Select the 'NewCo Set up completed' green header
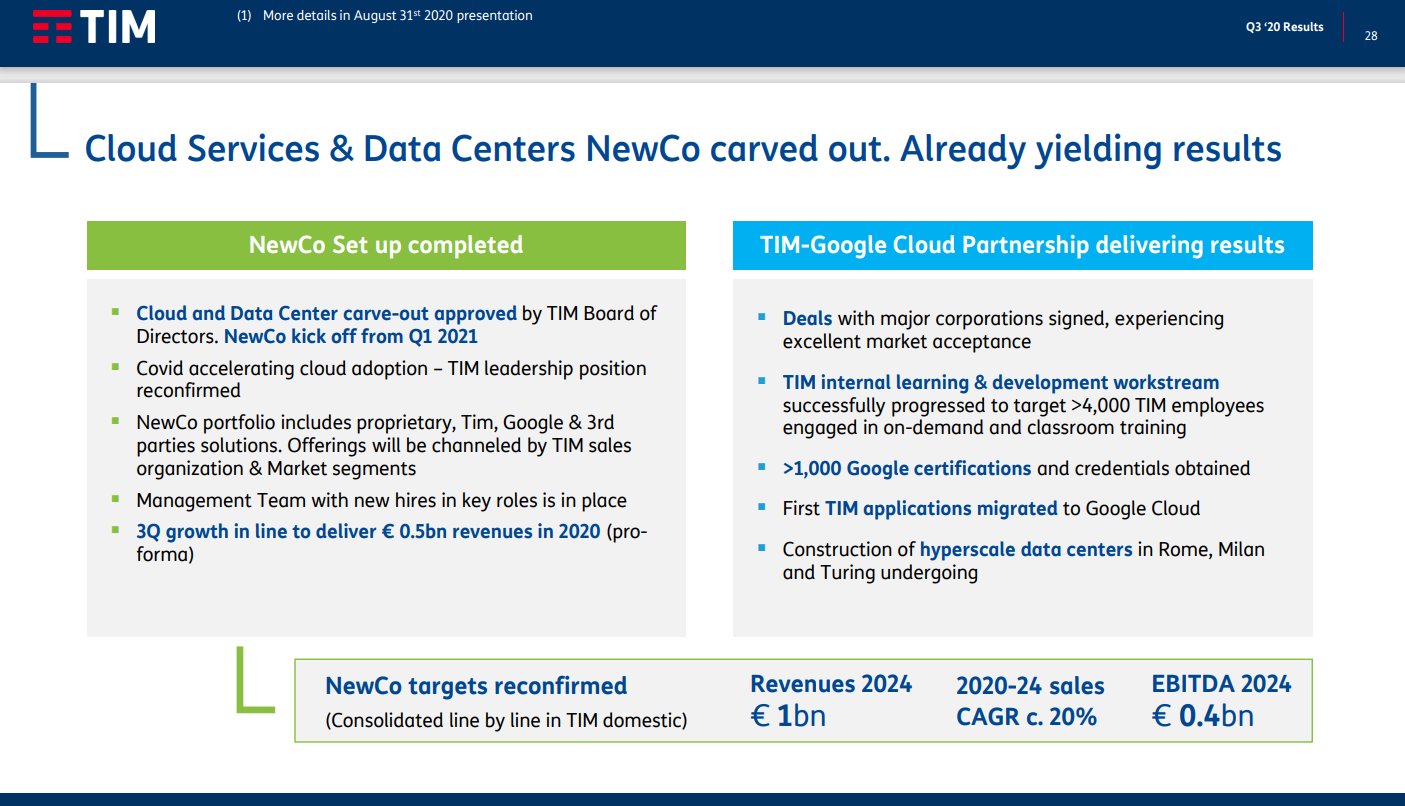This screenshot has width=1405, height=806. pos(386,245)
